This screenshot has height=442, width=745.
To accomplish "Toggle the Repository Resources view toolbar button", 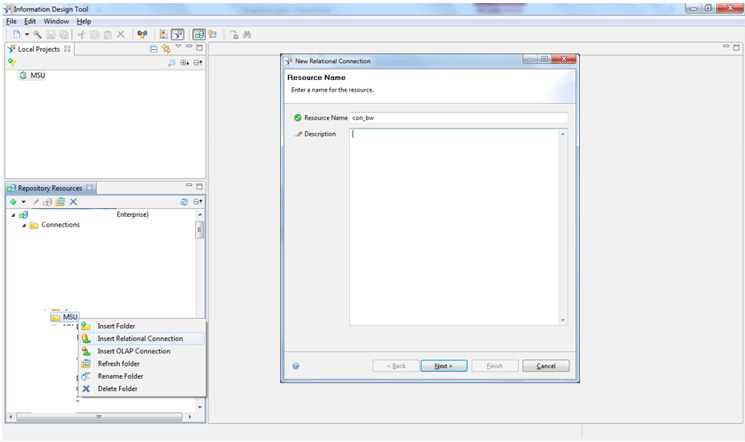I will click(199, 34).
